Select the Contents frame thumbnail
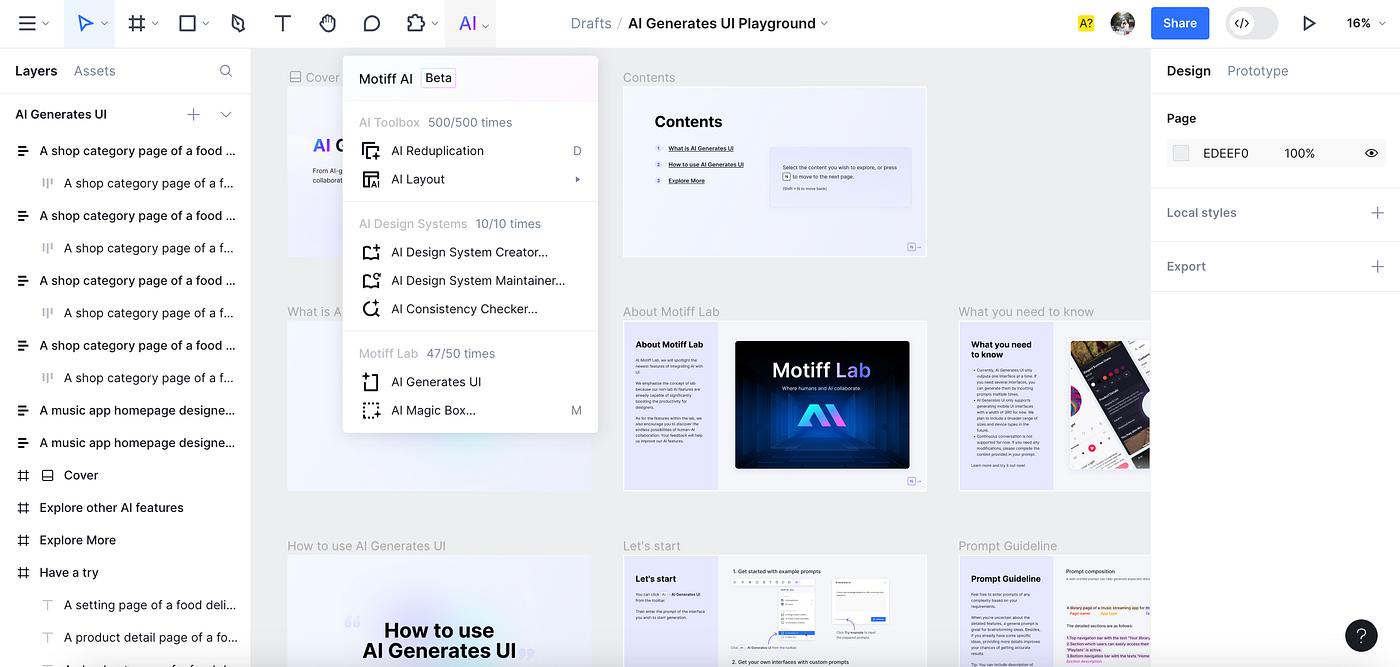This screenshot has height=667, width=1400. click(775, 172)
